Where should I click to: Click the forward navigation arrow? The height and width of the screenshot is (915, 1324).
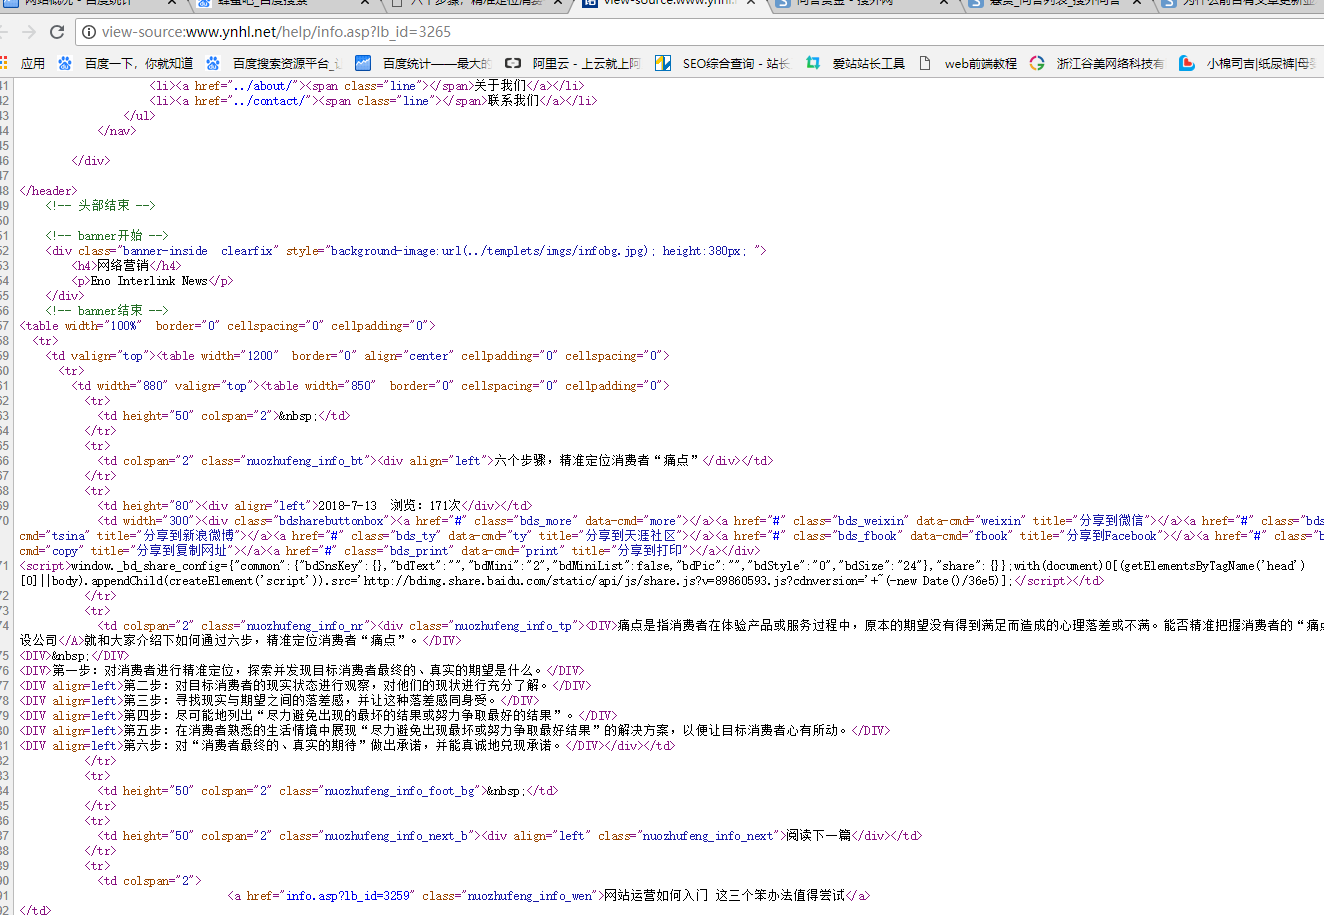coord(28,32)
